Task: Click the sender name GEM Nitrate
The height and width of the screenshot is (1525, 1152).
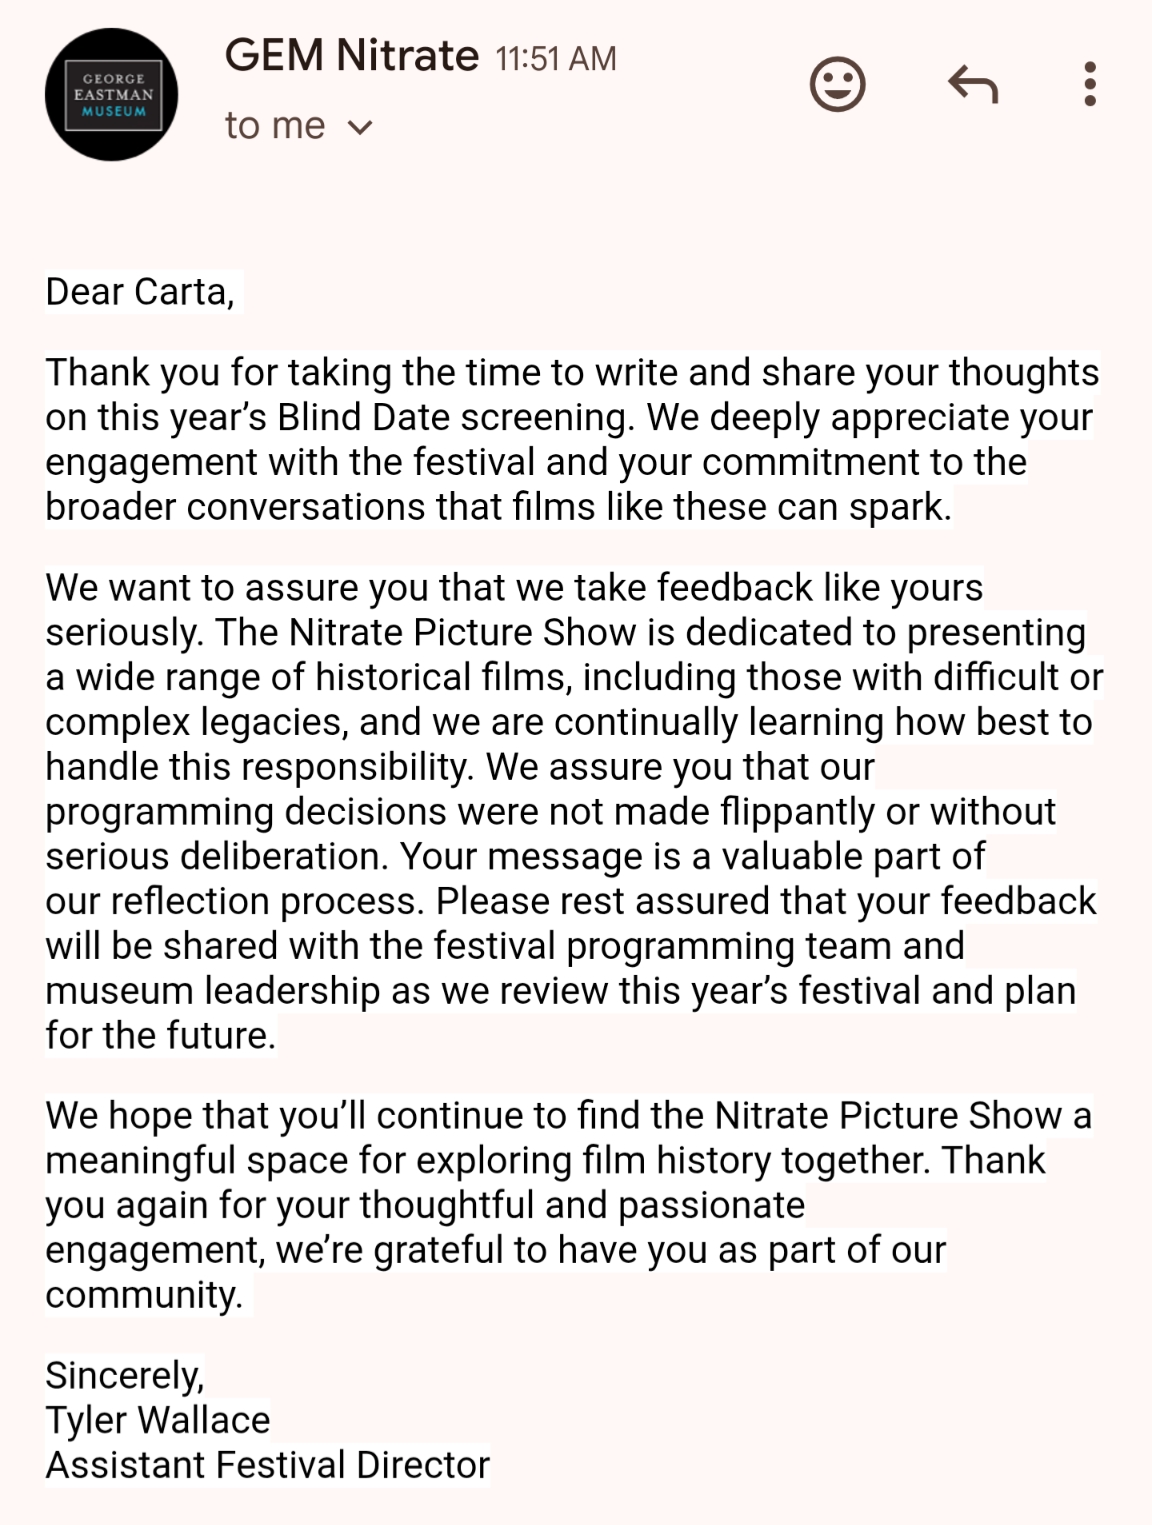Action: (x=351, y=55)
